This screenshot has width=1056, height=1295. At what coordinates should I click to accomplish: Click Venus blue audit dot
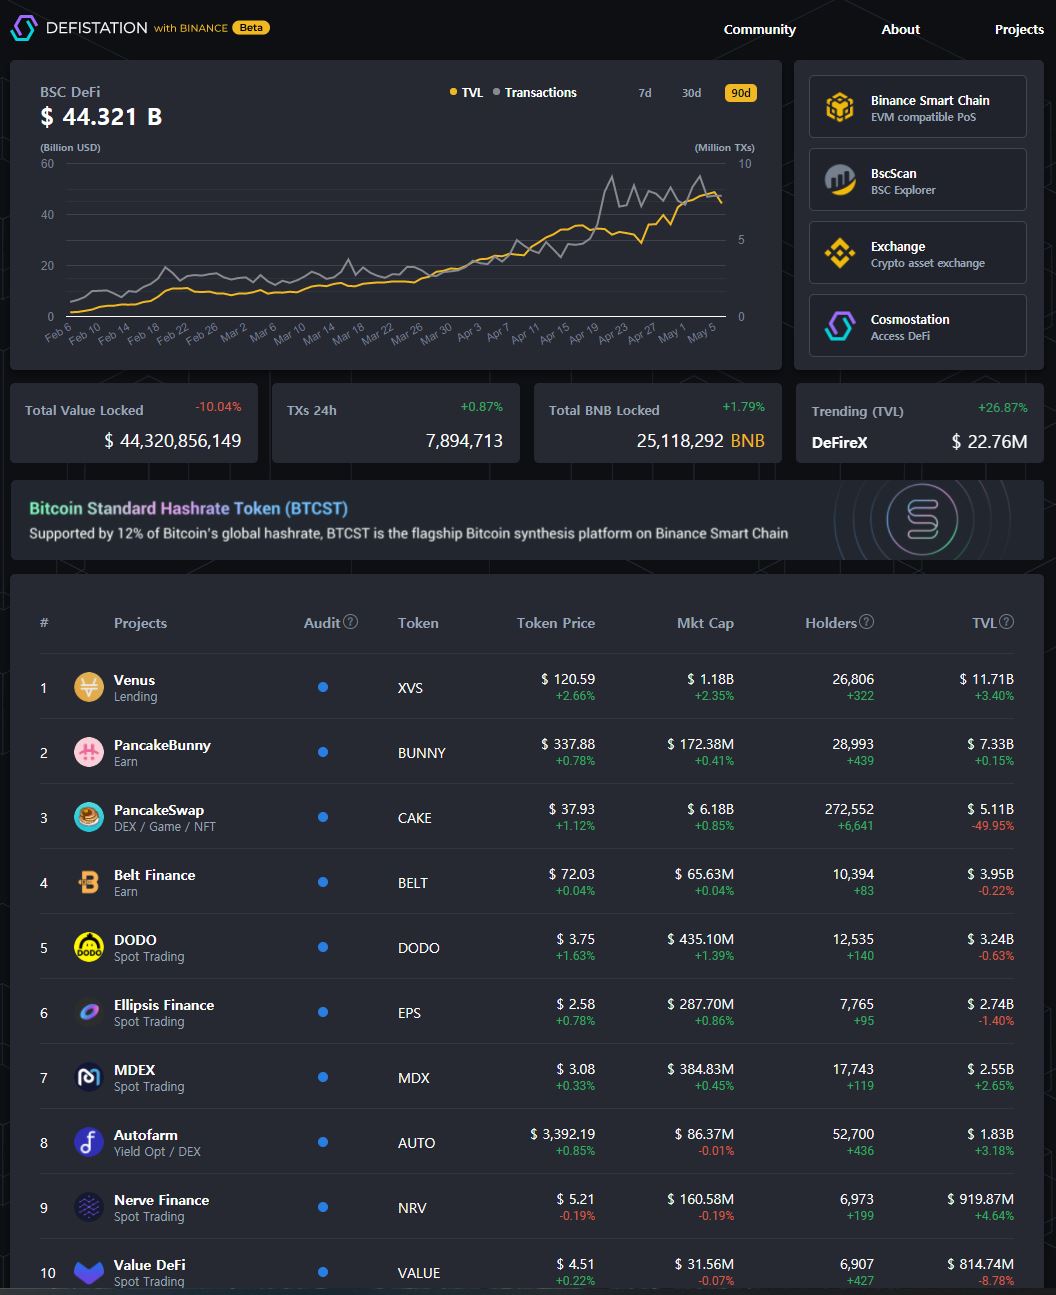323,687
